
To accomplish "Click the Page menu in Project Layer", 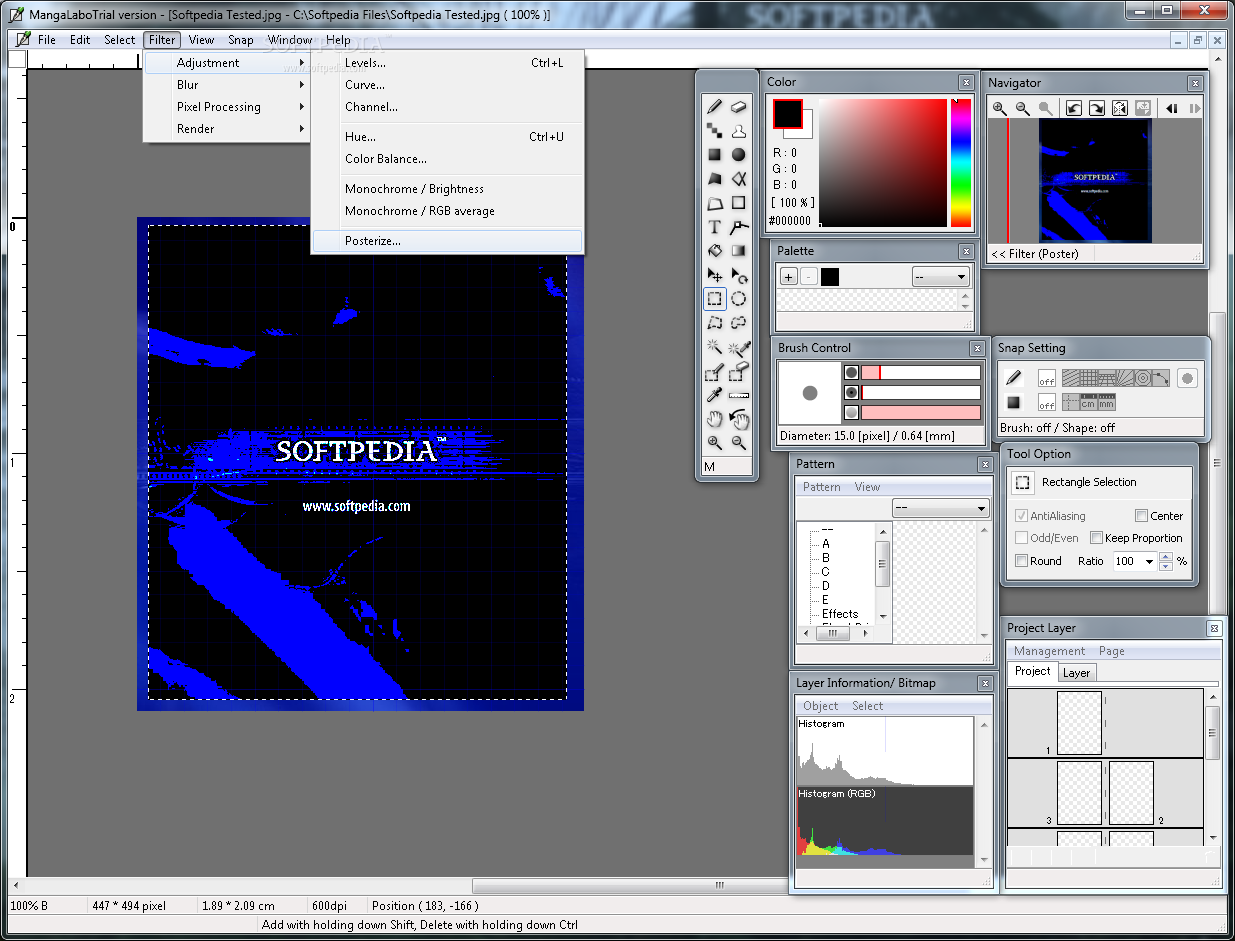I will (x=1111, y=651).
